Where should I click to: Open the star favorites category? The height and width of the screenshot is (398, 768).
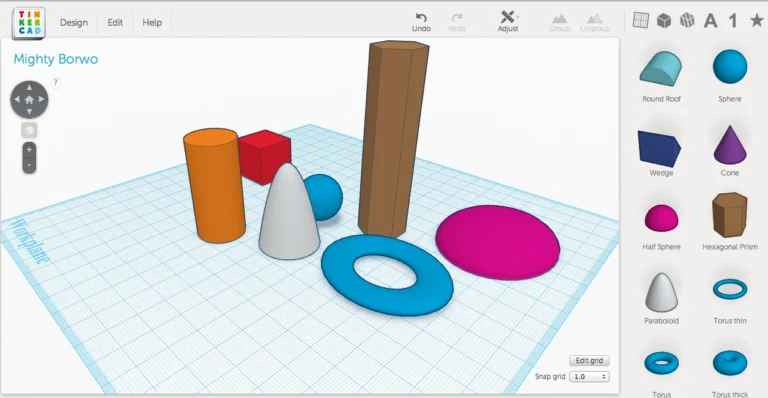click(757, 20)
